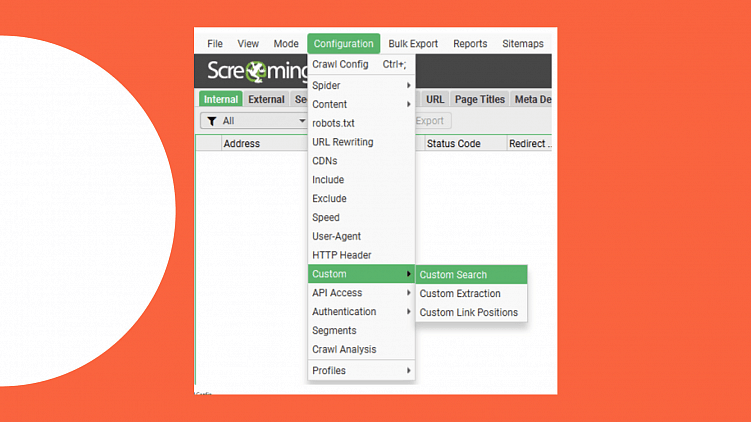Click the Export button

[x=432, y=121]
